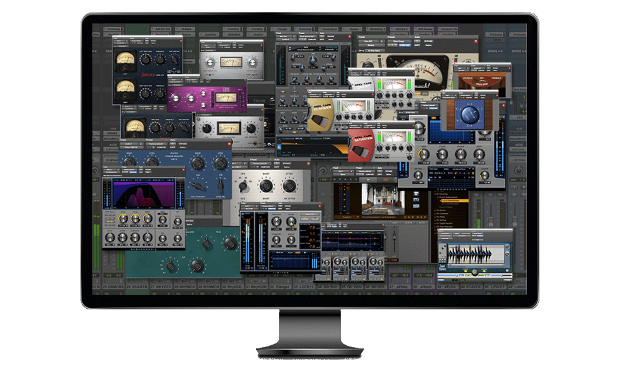Open the preset dropdown in the cream compressor's header
Screen dimensions: 620x372
pos(399,41)
